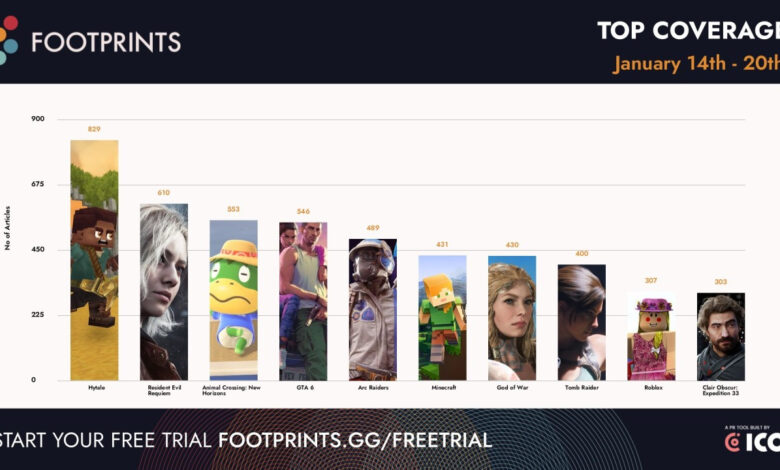Click the January 14th - 20th date text
Image resolution: width=780 pixels, height=470 pixels.
[696, 64]
